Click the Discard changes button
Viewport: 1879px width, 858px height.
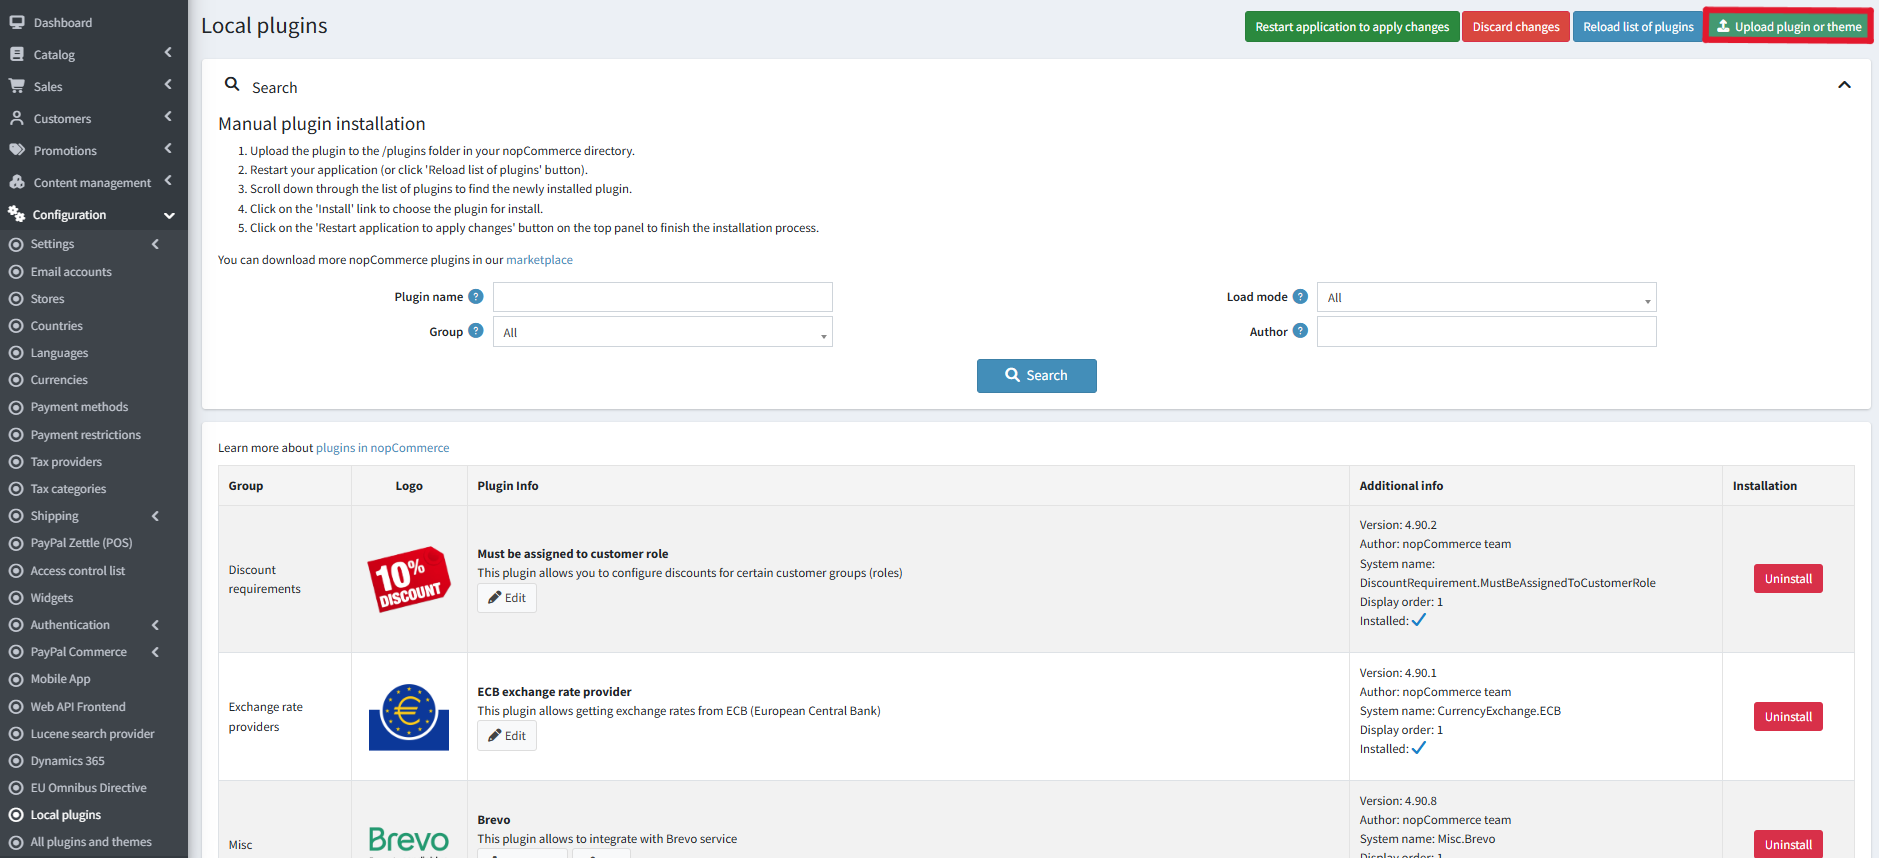click(x=1516, y=27)
